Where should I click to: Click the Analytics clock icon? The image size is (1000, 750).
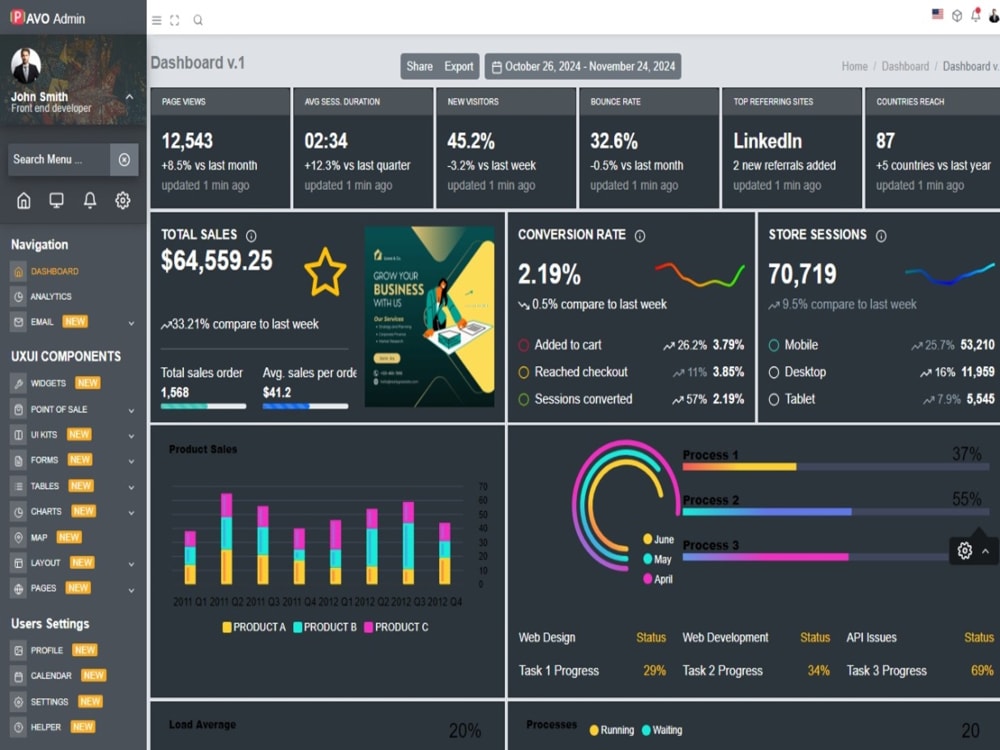click(x=18, y=297)
